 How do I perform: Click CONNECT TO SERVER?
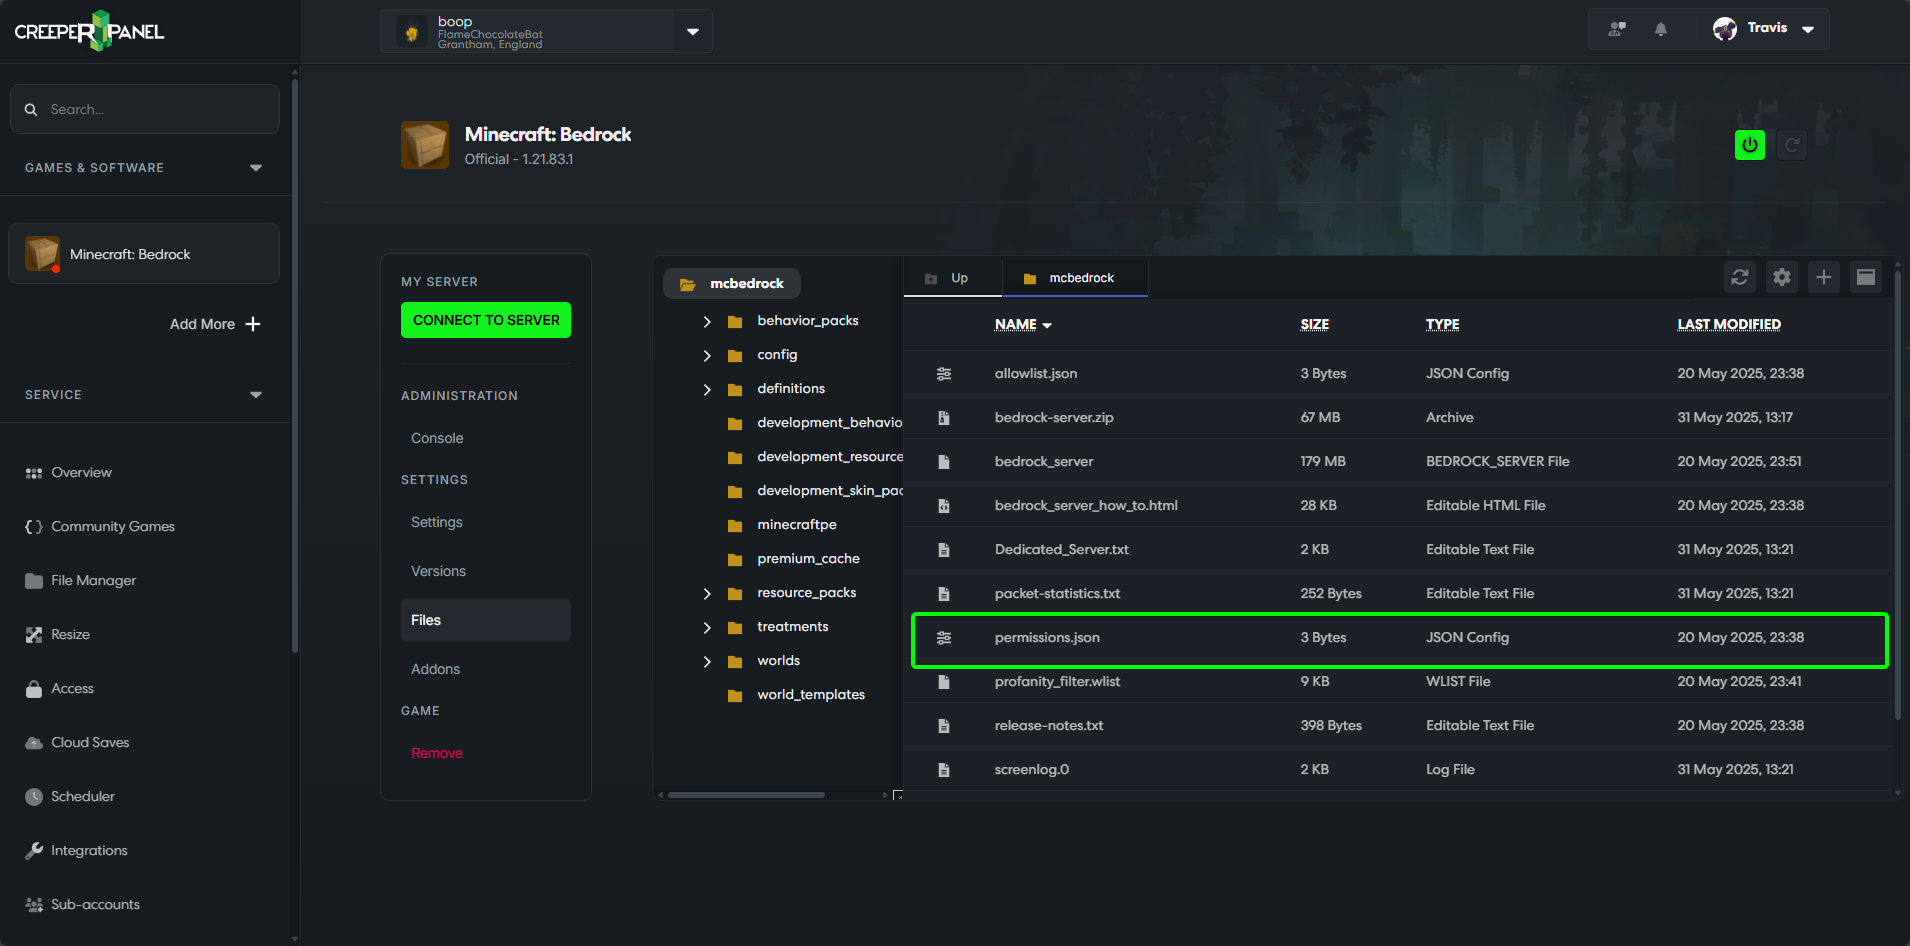485,320
